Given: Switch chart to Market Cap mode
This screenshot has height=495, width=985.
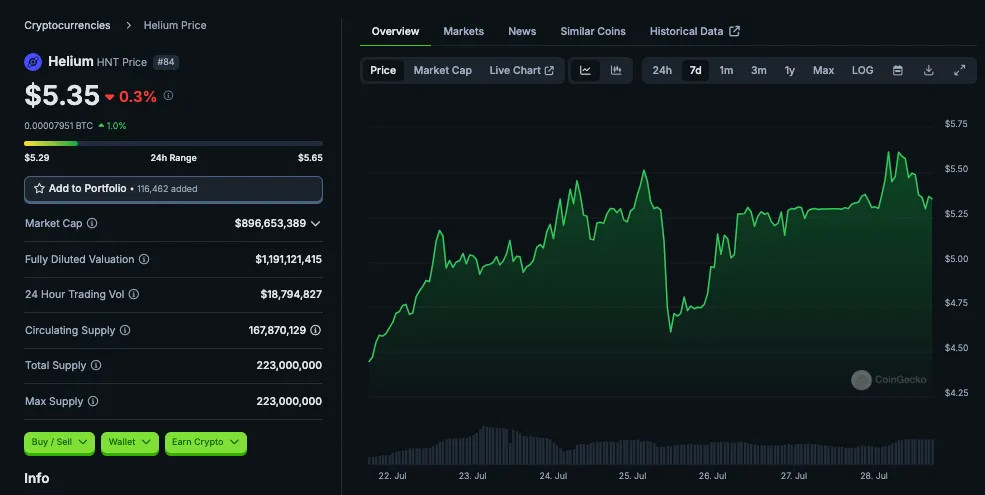Looking at the screenshot, I should (x=443, y=70).
